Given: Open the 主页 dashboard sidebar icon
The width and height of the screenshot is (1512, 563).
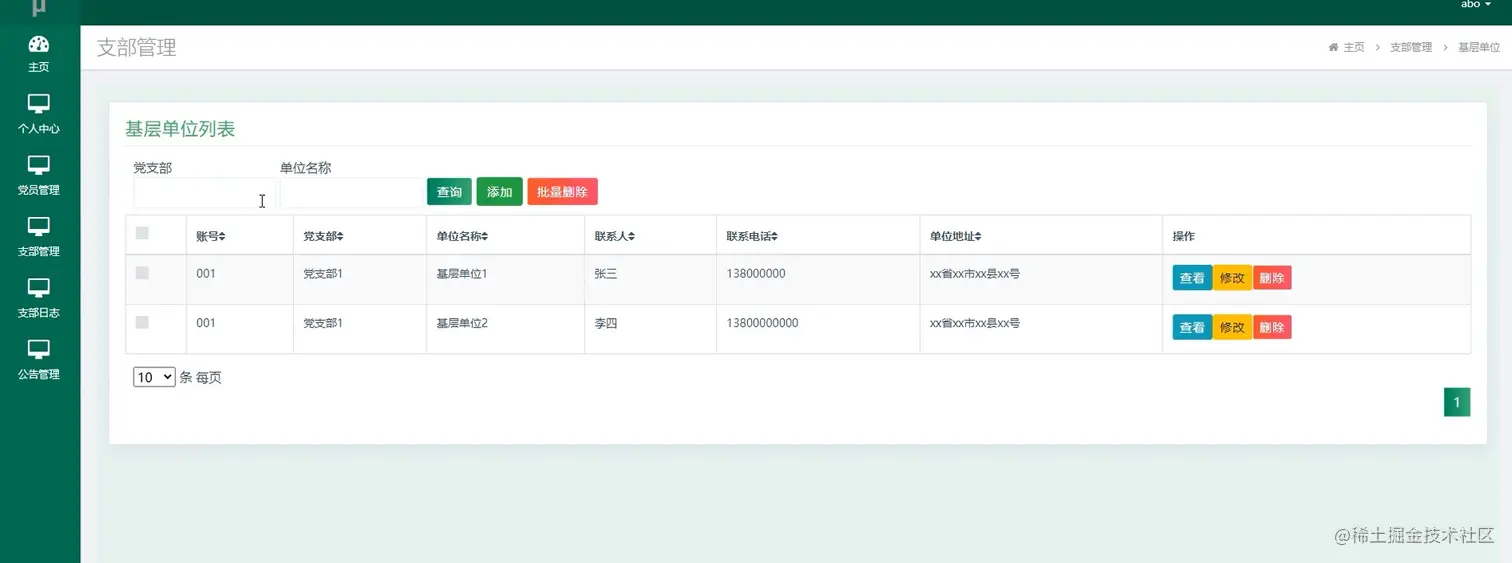Looking at the screenshot, I should coord(39,54).
